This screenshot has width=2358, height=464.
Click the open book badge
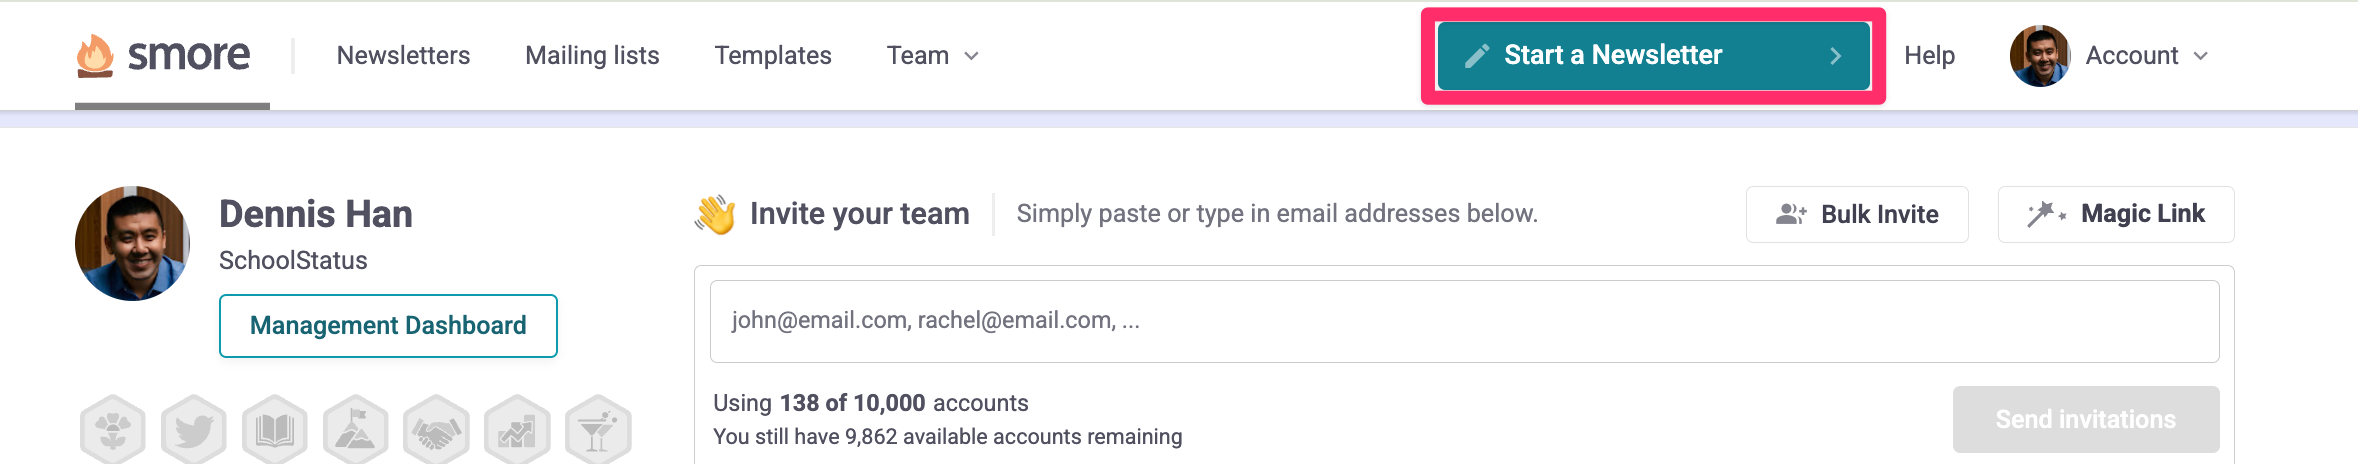pyautogui.click(x=275, y=430)
